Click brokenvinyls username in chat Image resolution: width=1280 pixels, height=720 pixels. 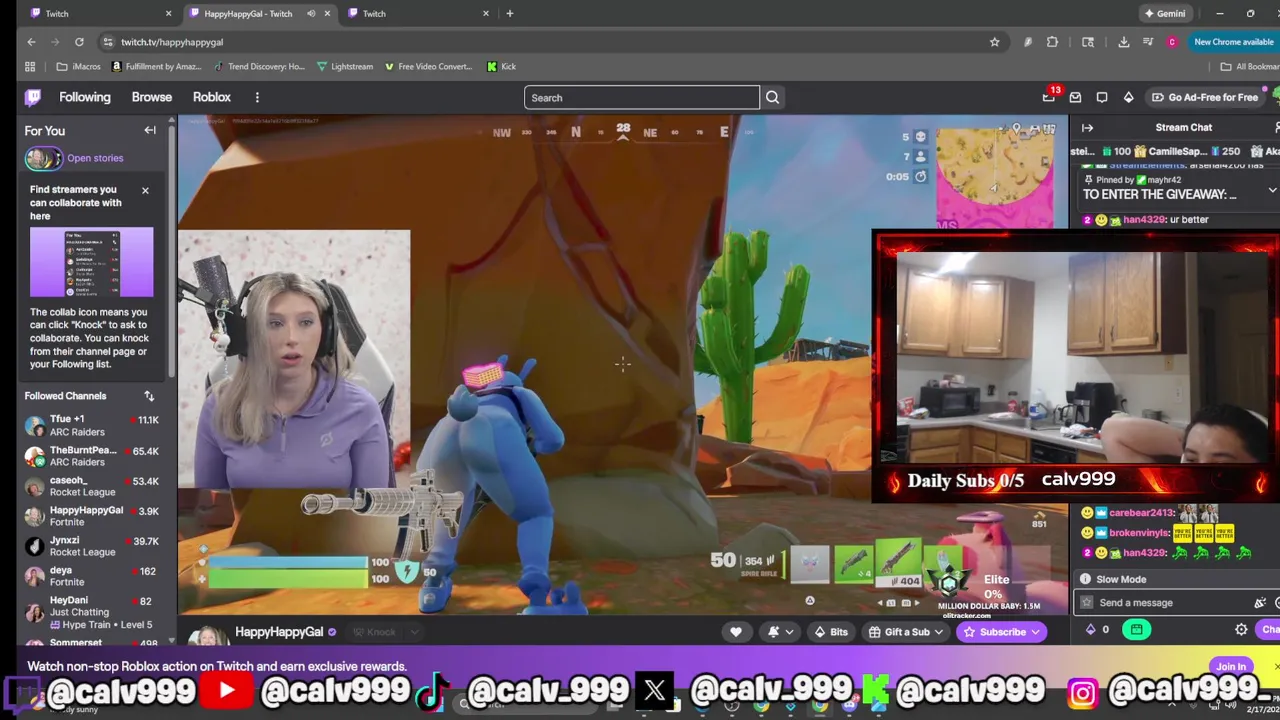tap(1138, 533)
